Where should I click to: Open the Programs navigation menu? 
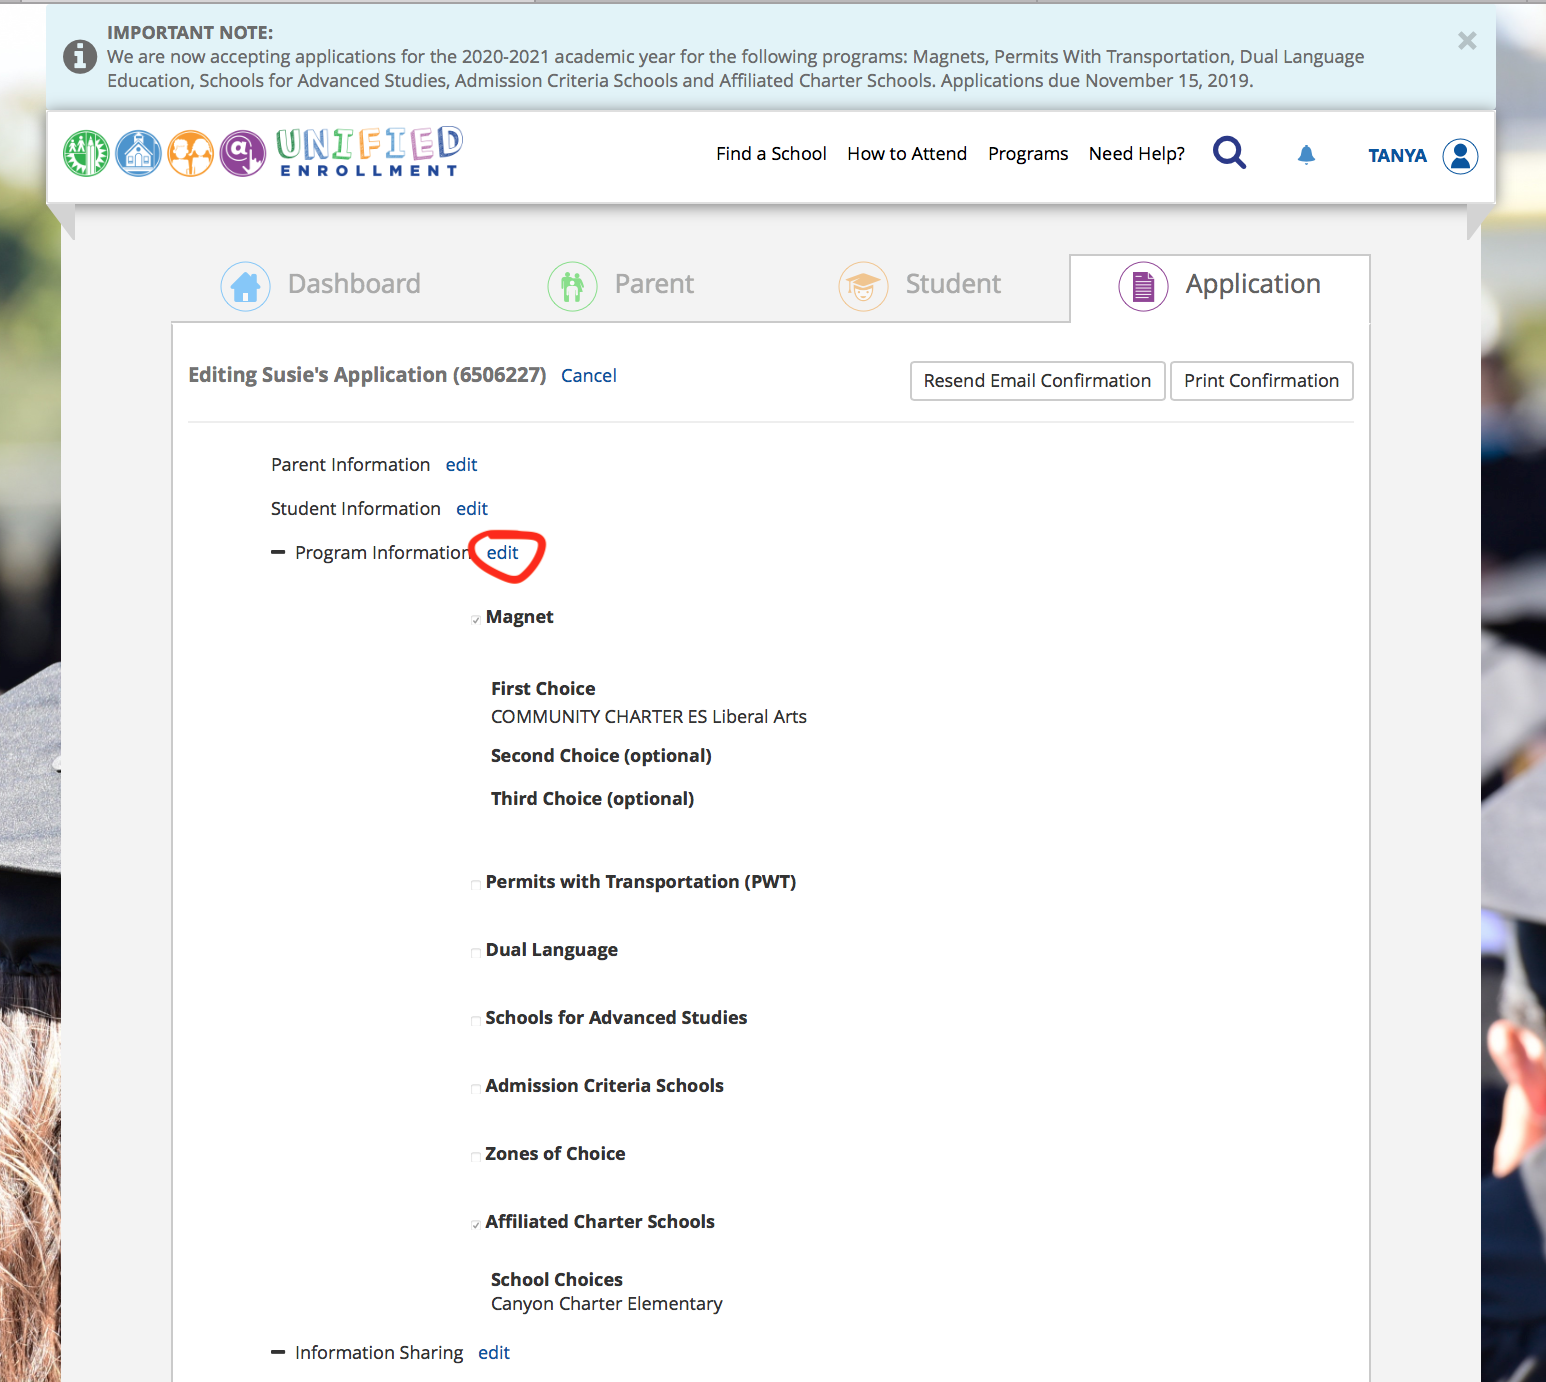coord(1027,154)
